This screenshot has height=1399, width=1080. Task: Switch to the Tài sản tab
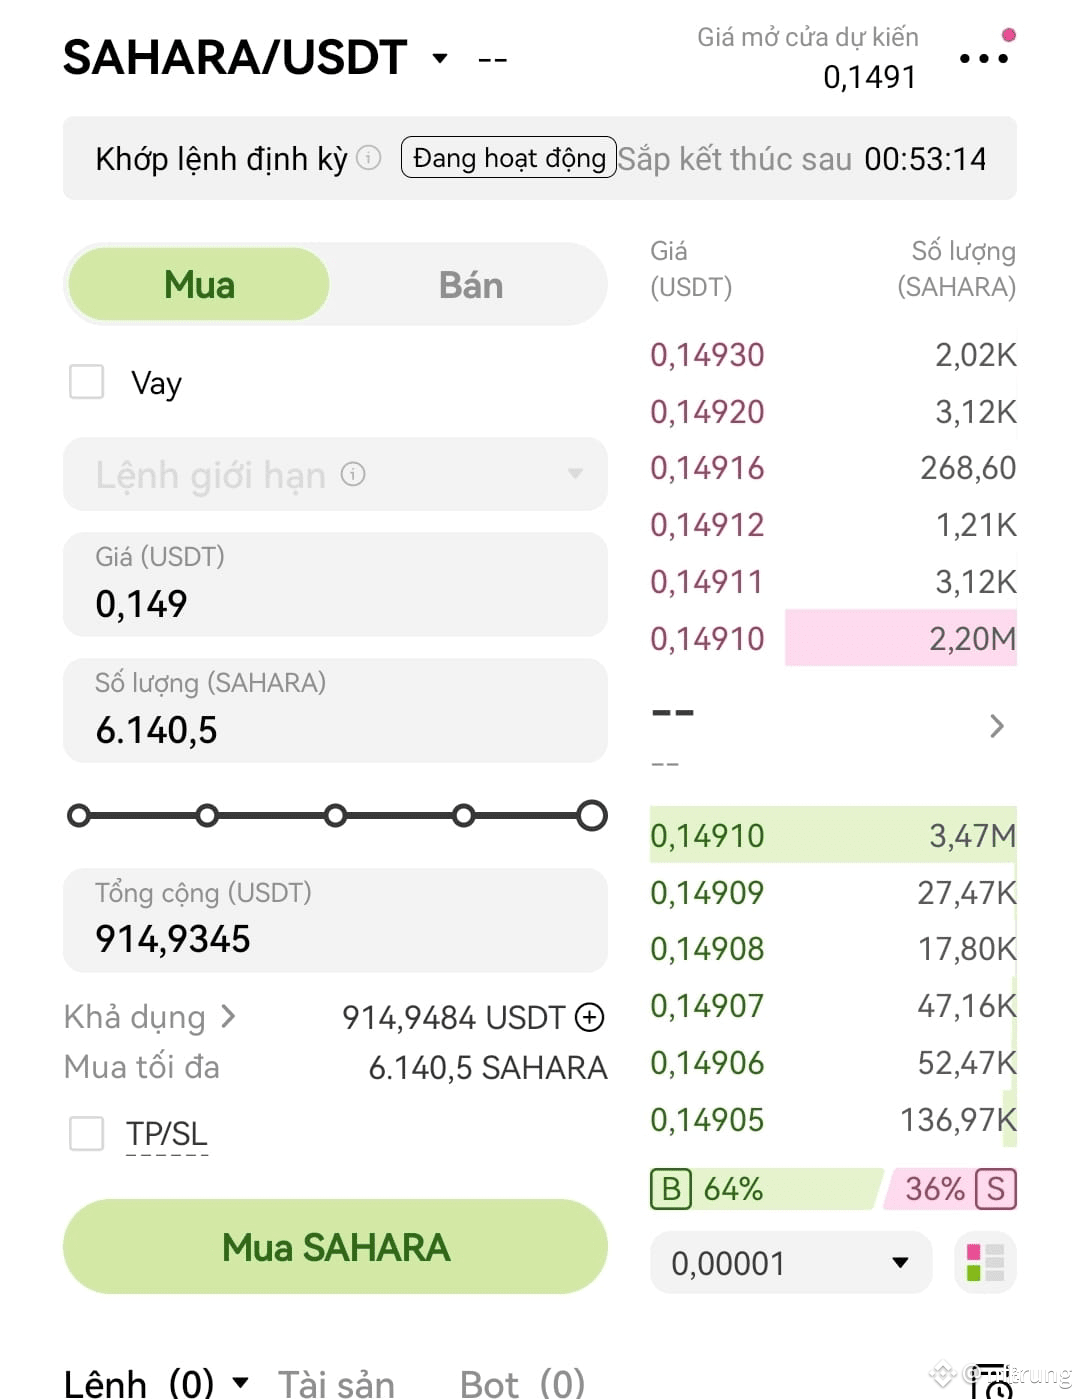[336, 1383]
